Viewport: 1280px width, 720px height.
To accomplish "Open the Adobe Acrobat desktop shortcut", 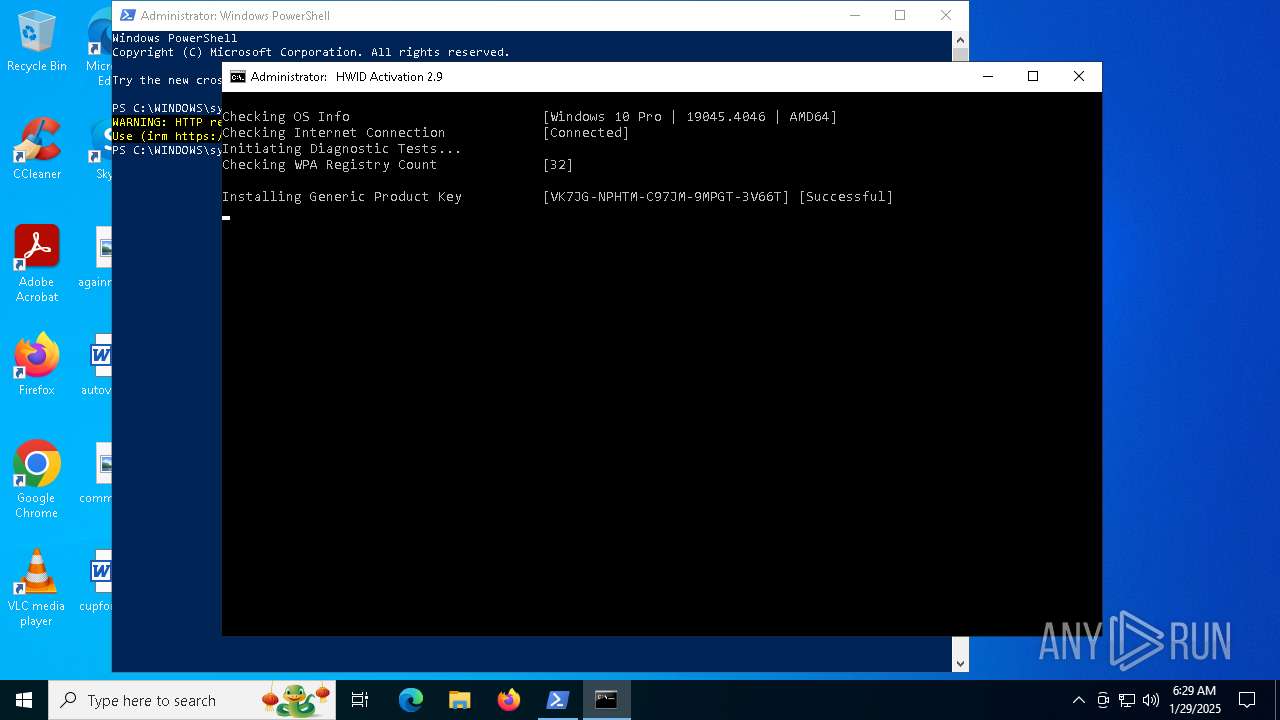I will (x=37, y=264).
